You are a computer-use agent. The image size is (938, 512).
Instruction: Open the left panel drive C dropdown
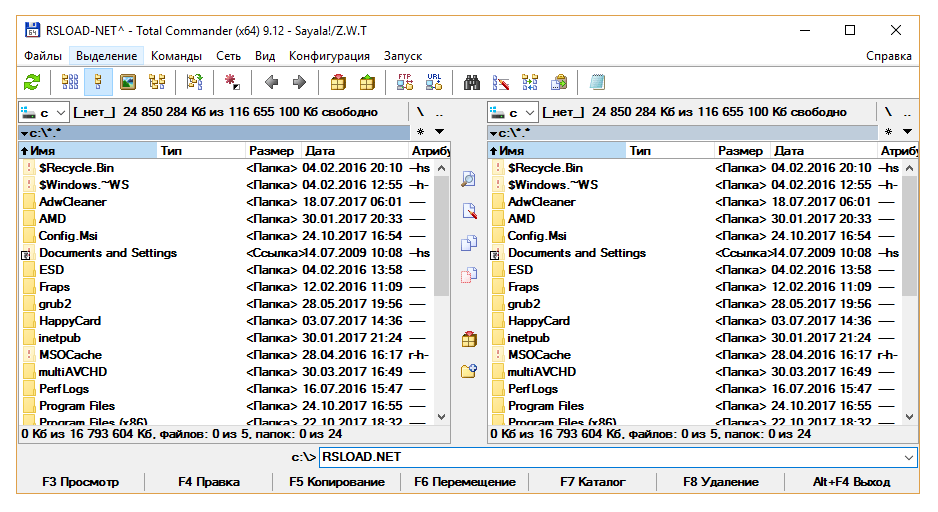pyautogui.click(x=43, y=113)
